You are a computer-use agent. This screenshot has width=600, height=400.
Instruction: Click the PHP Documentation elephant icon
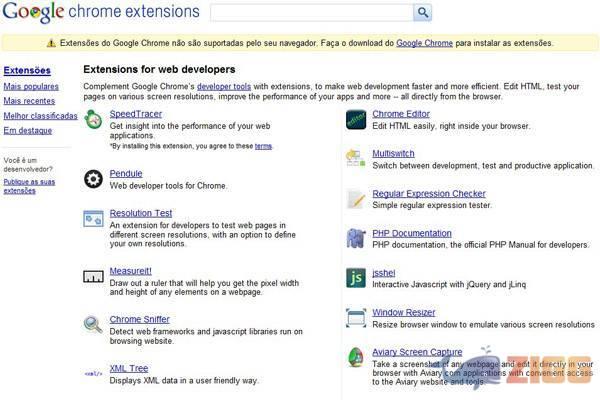356,238
